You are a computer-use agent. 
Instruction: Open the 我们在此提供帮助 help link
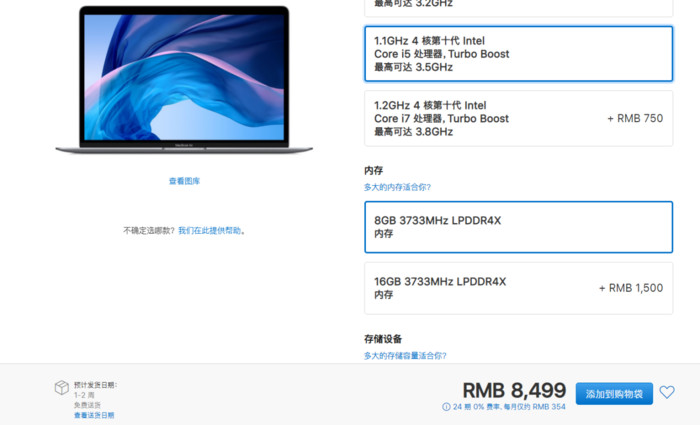209,230
